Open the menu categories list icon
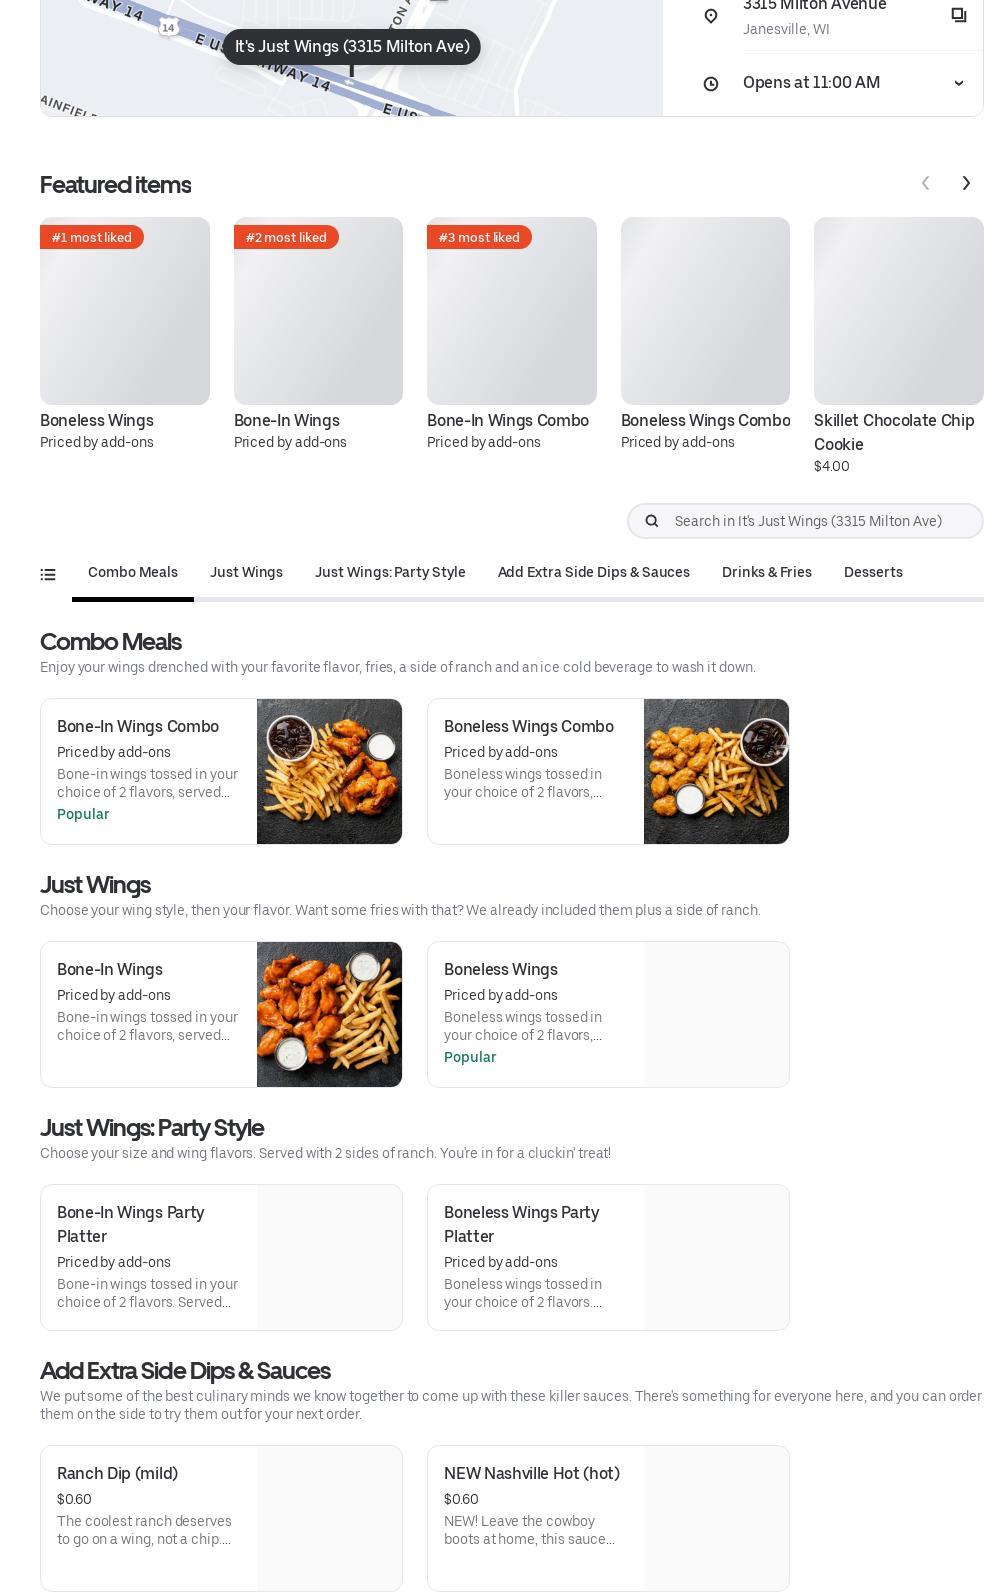This screenshot has width=1004, height=1595. [48, 574]
